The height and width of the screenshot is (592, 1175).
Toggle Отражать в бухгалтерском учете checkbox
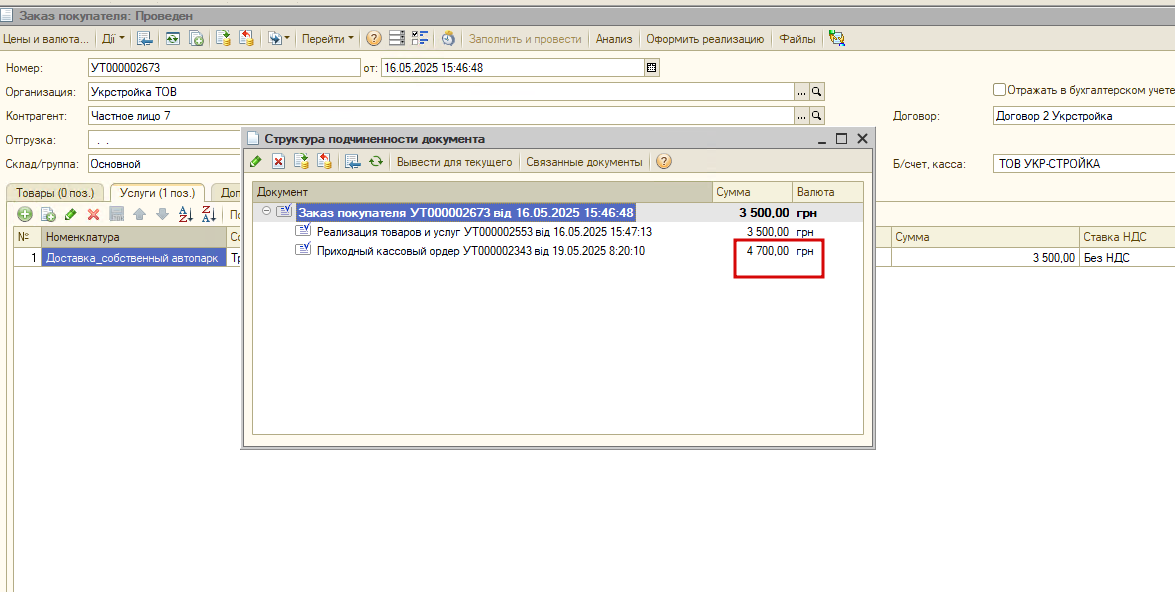click(999, 89)
